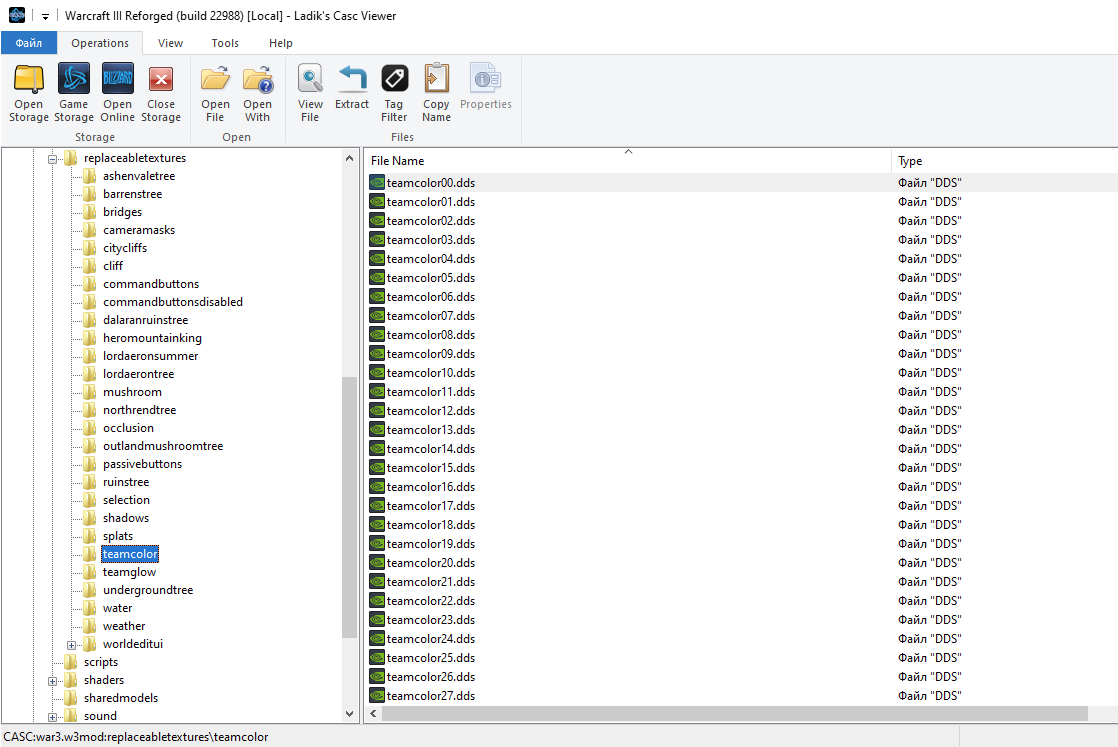Select the teamcolor folder in tree
Image resolution: width=1118 pixels, height=747 pixels.
[x=130, y=554]
